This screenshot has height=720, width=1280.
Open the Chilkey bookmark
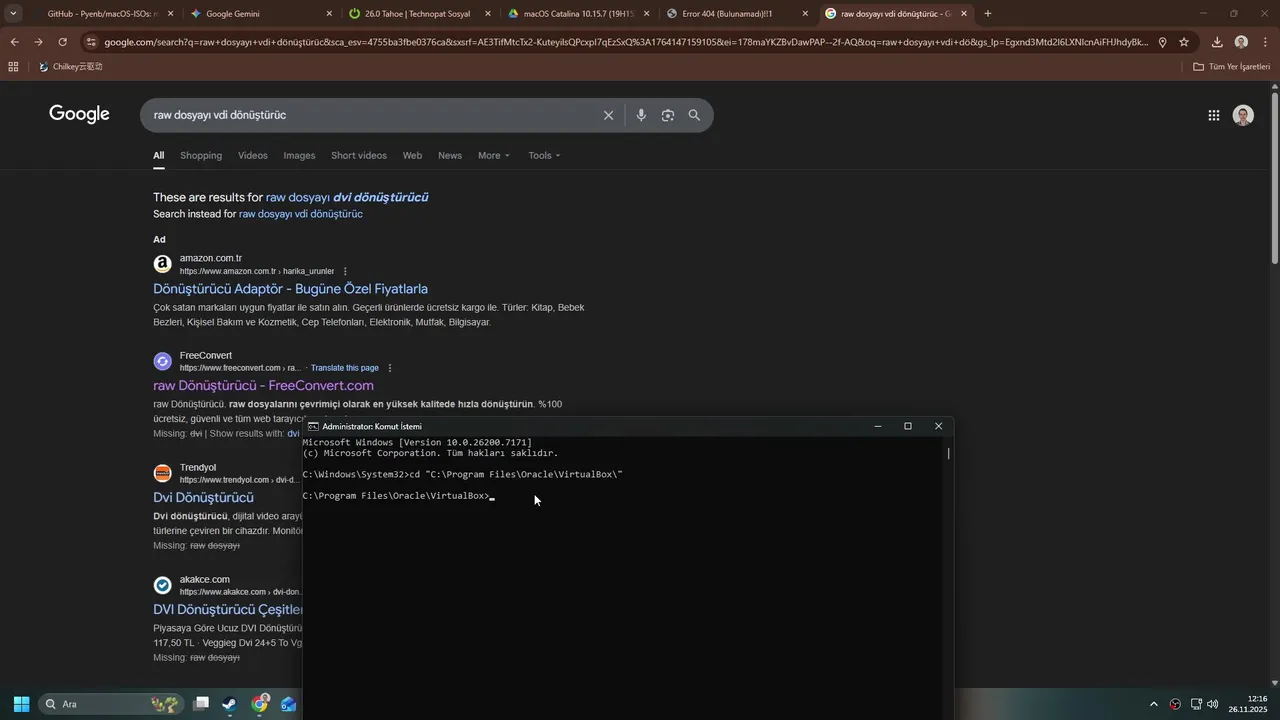tap(71, 67)
